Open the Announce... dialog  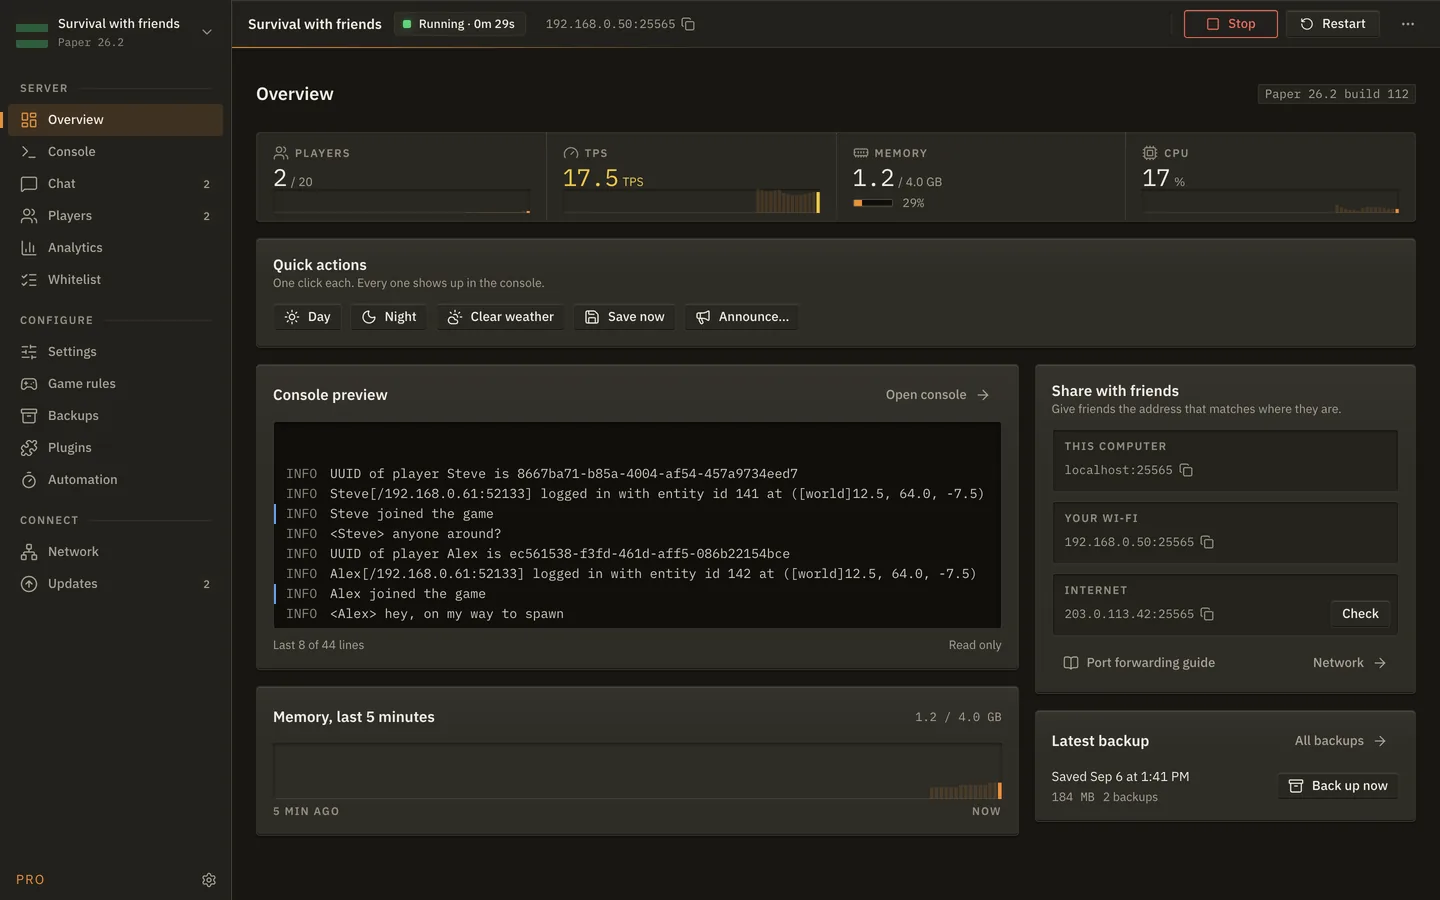coord(742,317)
